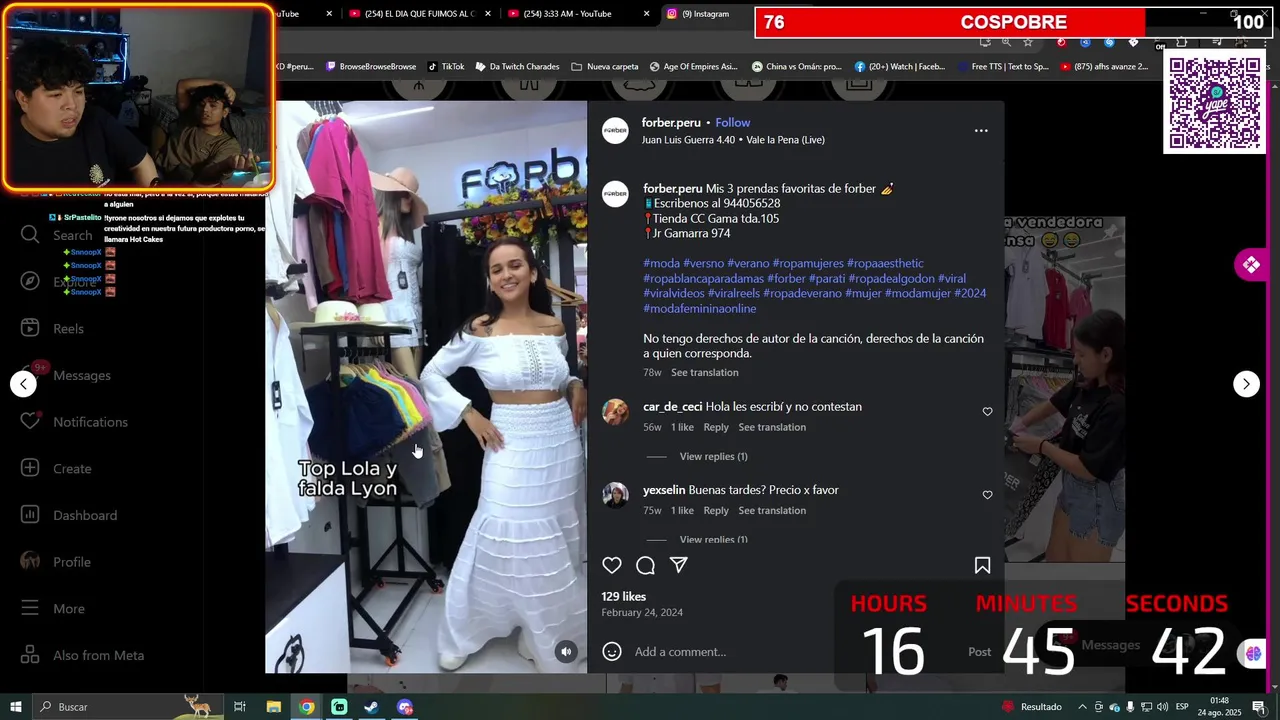1280x720 pixels.
Task: Go to the previous post arrow
Action: (x=23, y=384)
